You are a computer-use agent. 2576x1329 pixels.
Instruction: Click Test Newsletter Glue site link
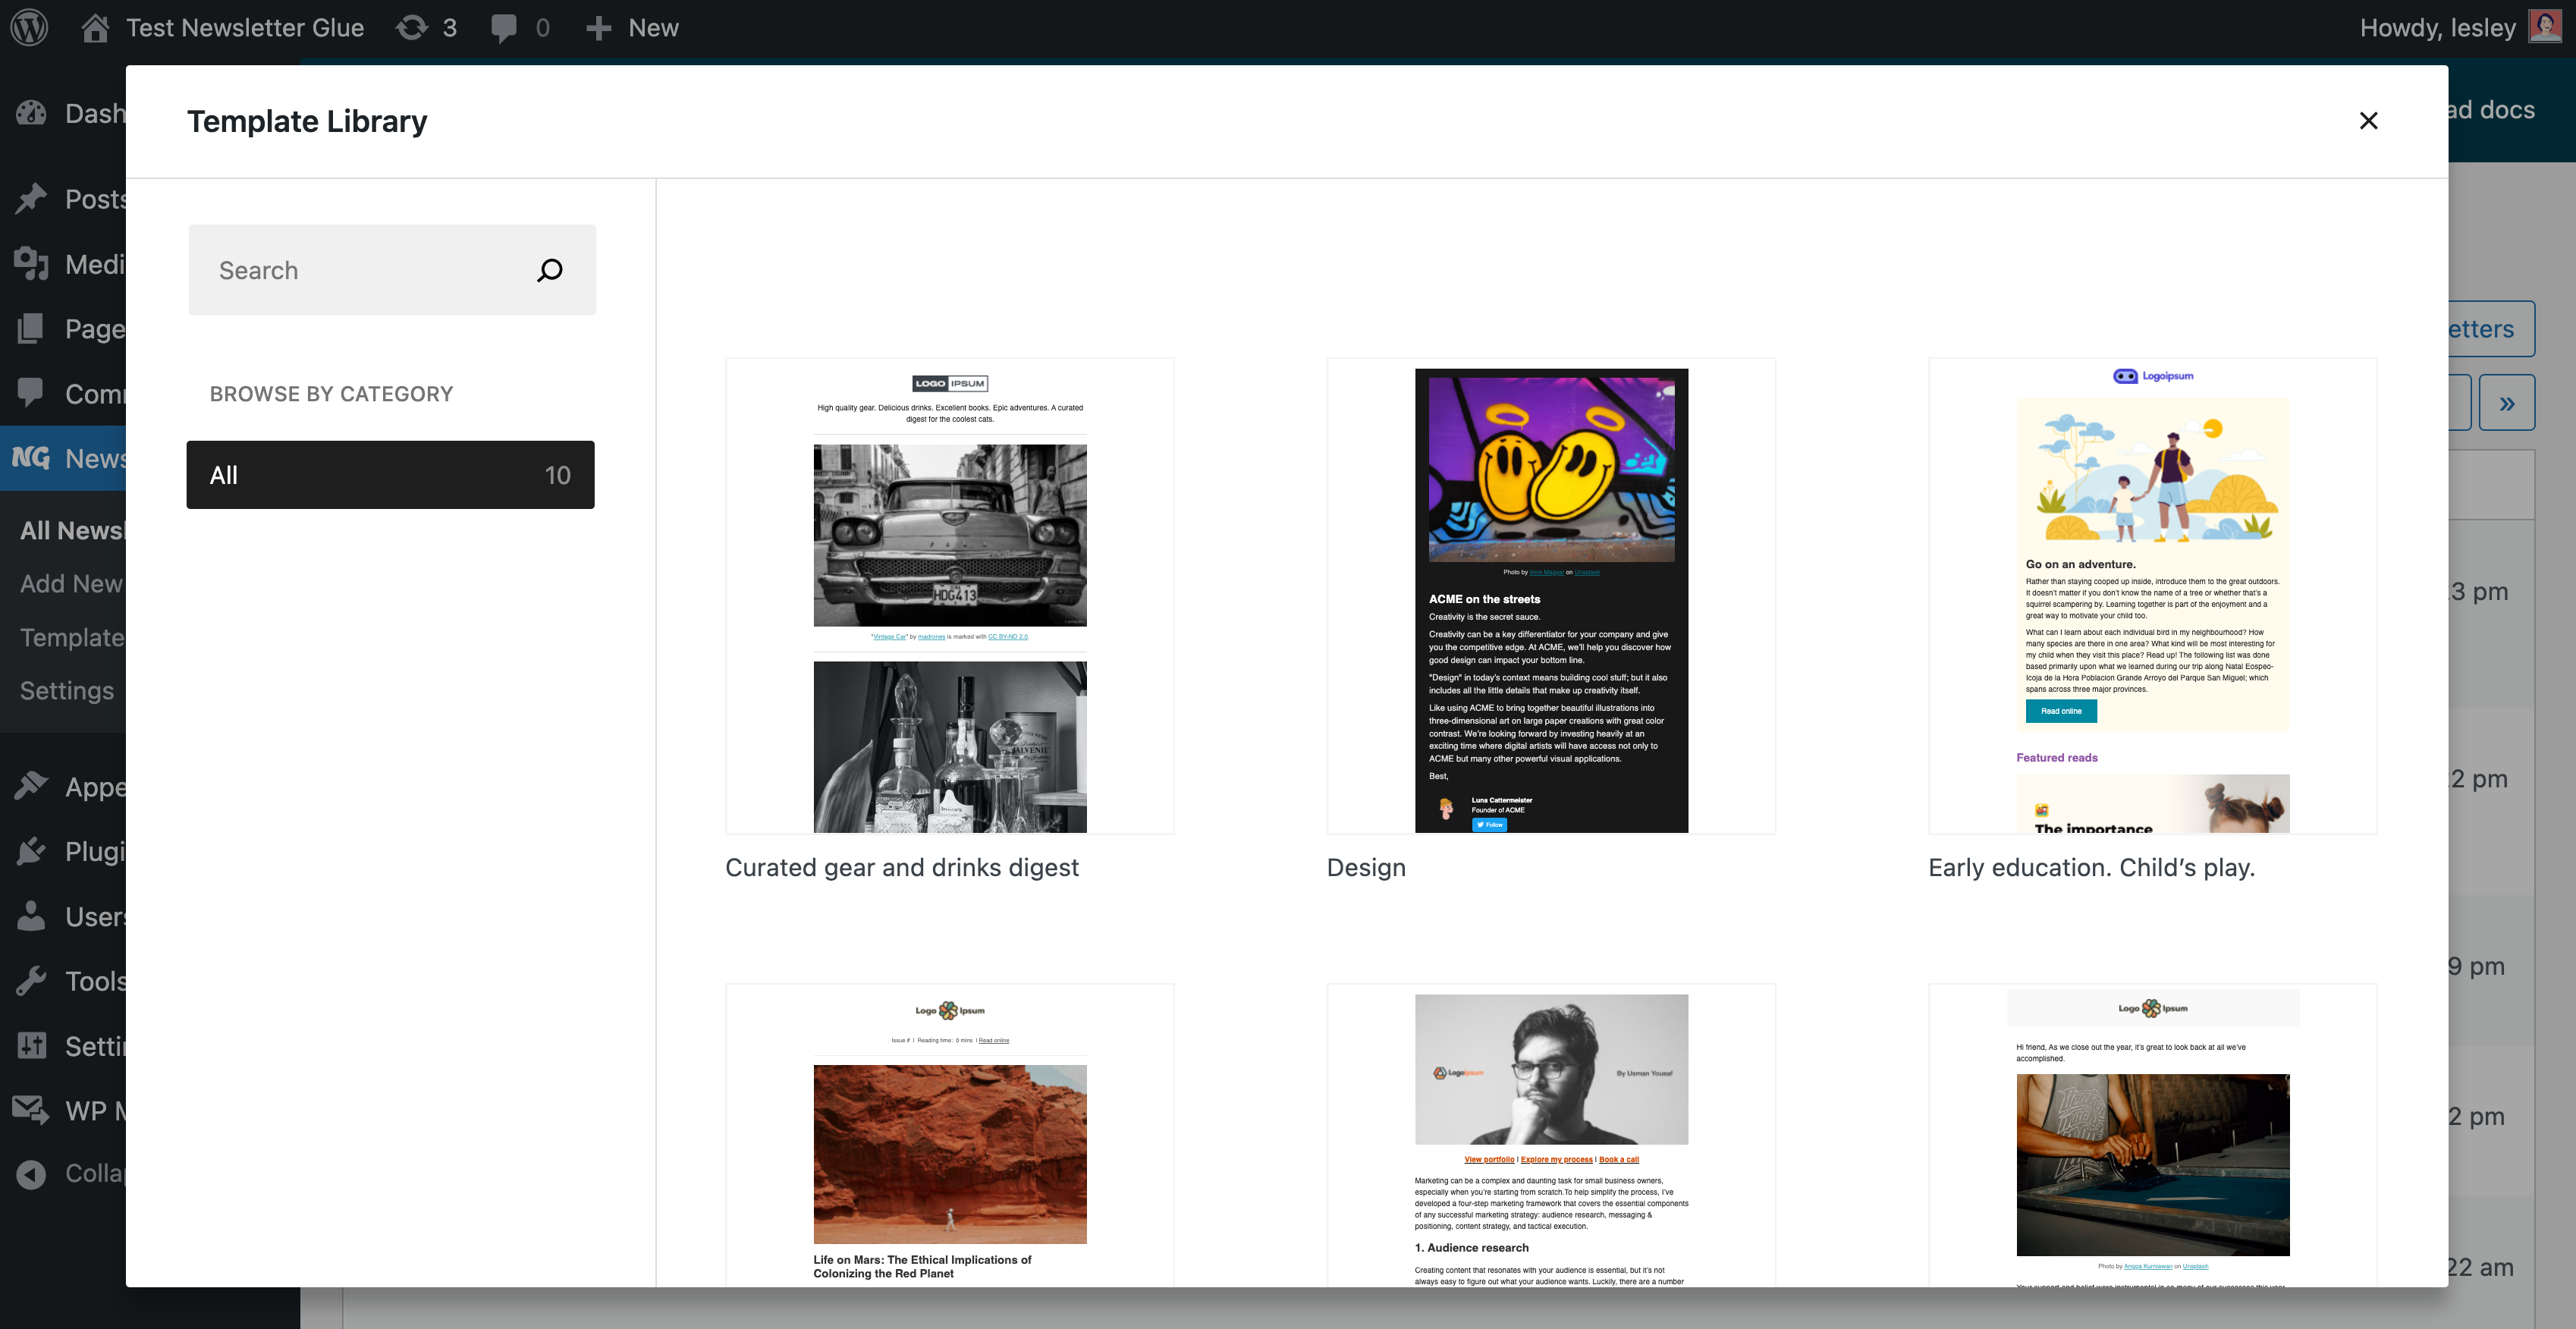[244, 27]
